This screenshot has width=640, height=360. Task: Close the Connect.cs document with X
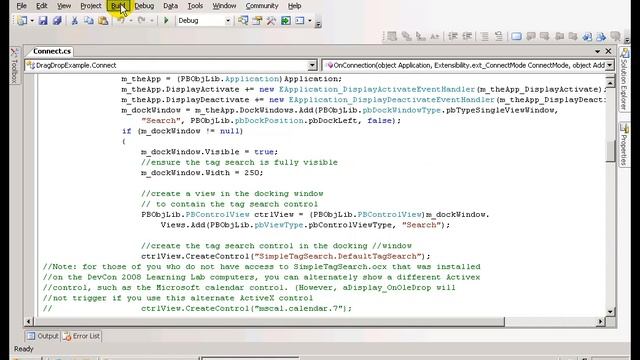click(608, 51)
